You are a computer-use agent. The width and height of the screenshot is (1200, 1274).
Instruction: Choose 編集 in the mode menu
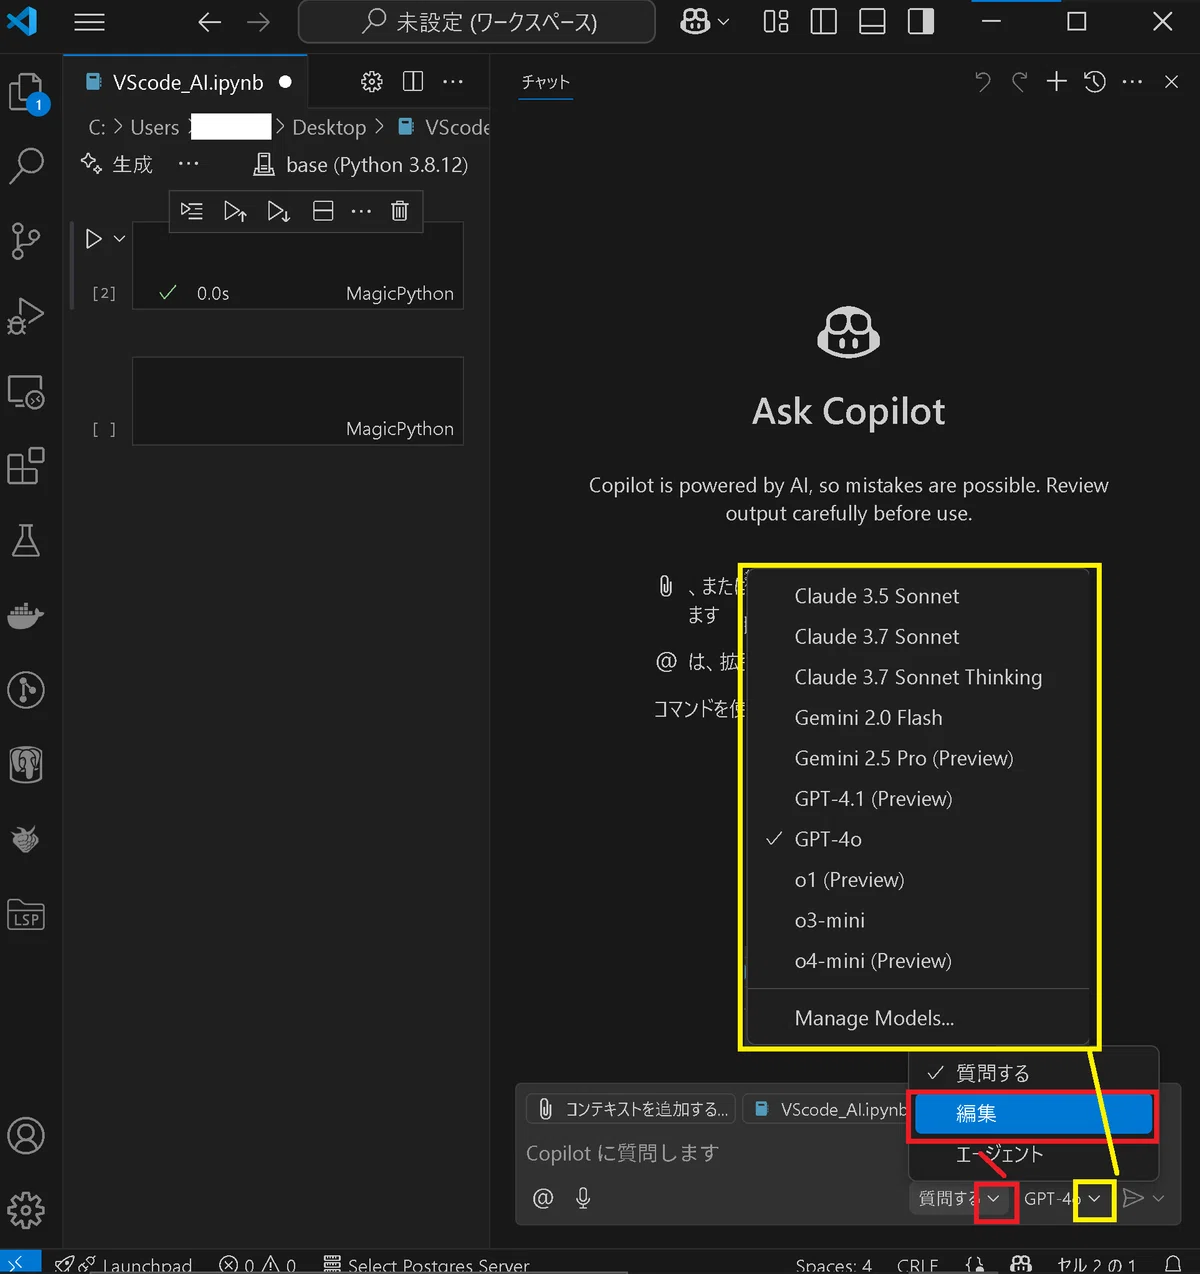(x=1034, y=1114)
